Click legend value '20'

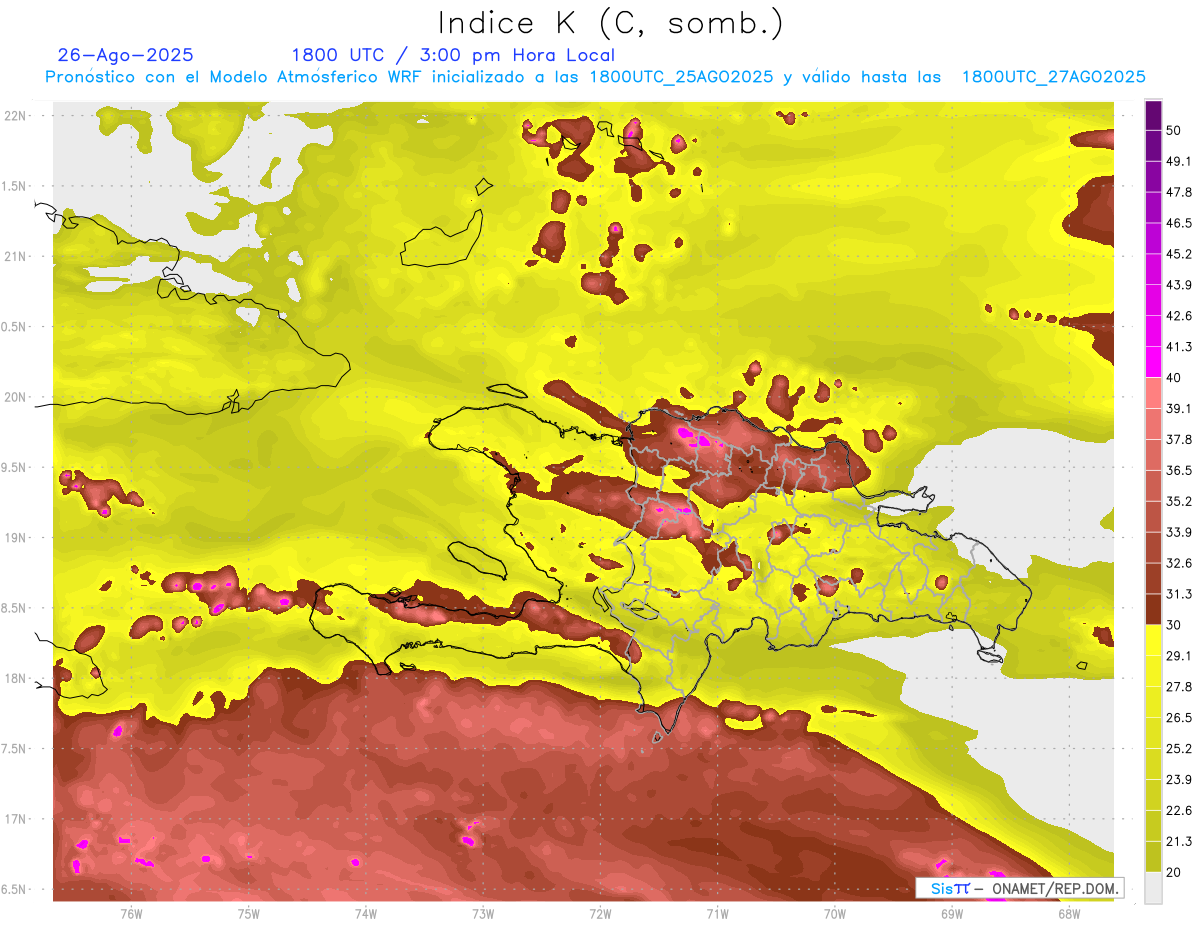coord(1173,873)
